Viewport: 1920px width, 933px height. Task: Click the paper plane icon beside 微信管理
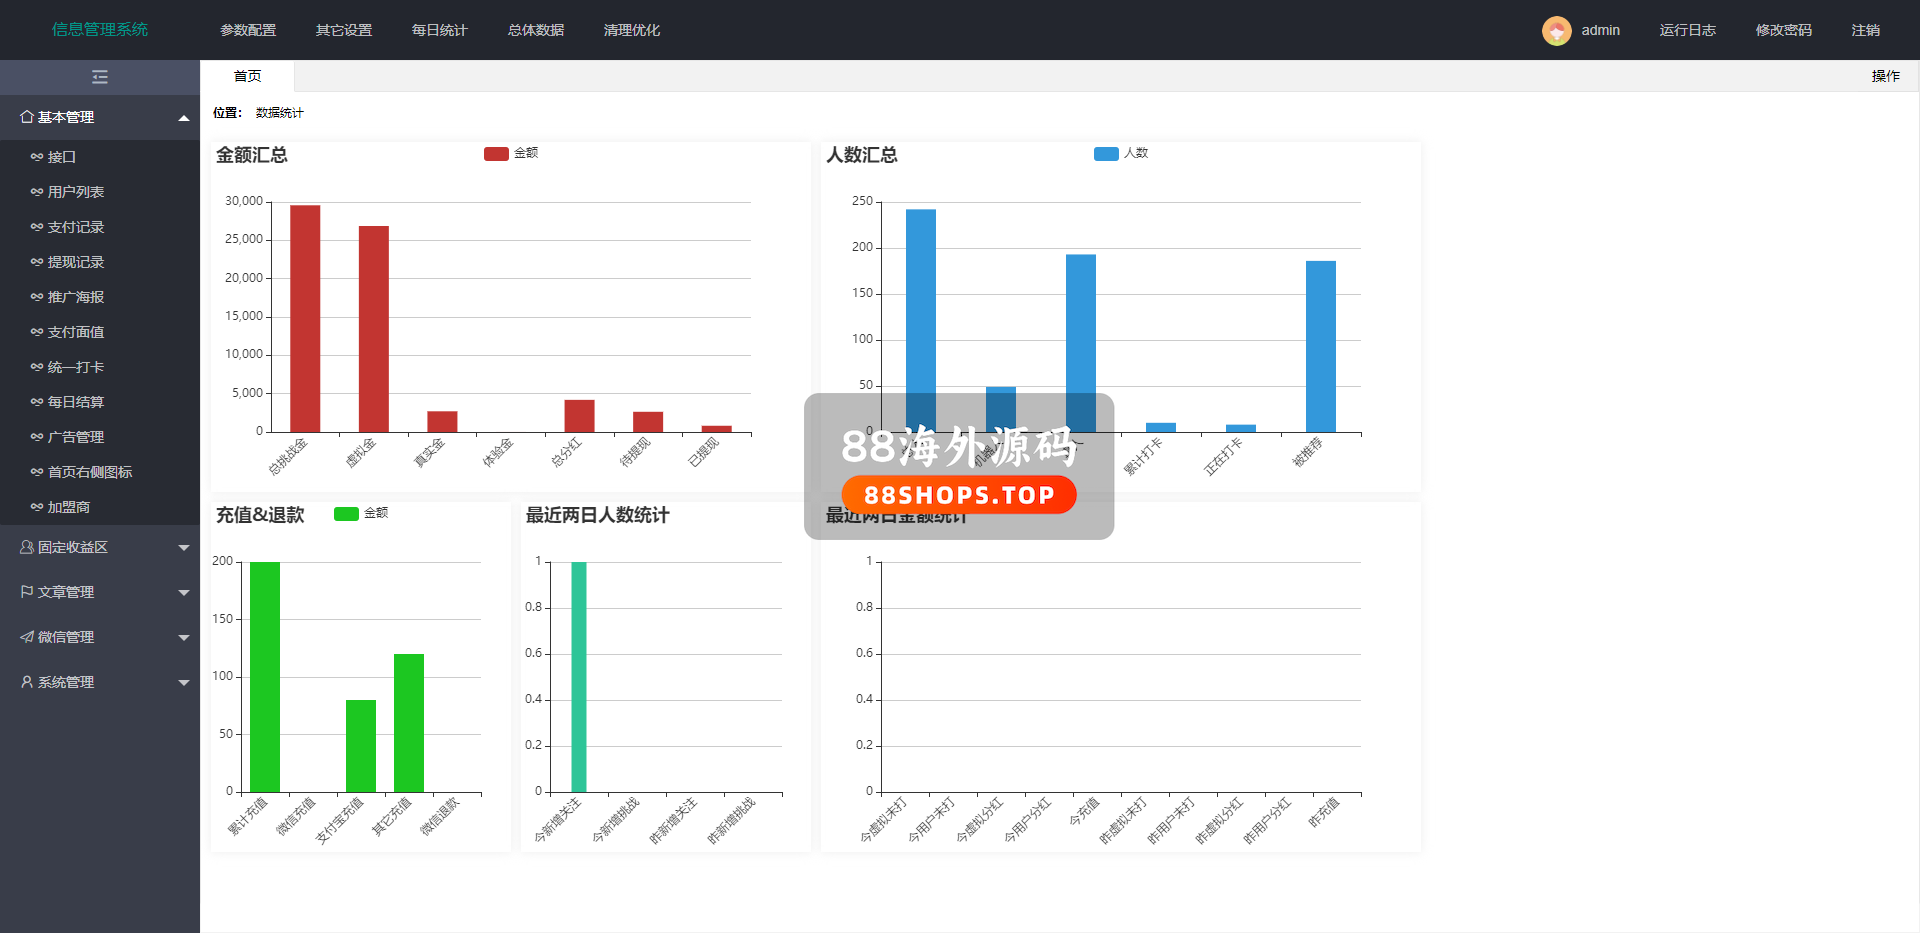click(x=27, y=637)
